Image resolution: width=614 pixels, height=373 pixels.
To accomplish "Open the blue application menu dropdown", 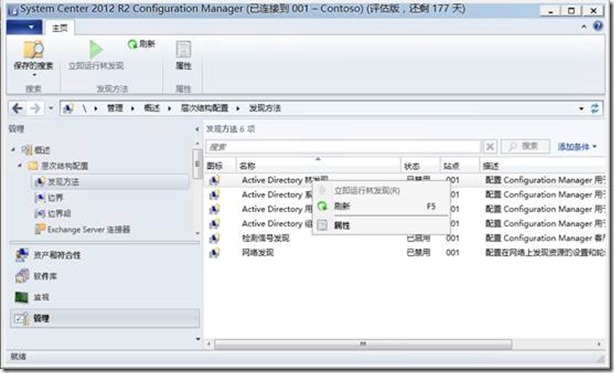I will (x=24, y=27).
